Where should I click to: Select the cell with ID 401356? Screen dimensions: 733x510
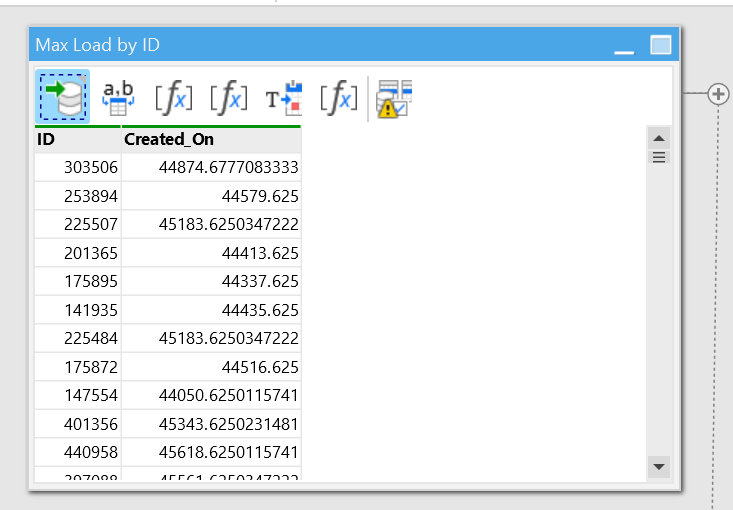(77, 424)
